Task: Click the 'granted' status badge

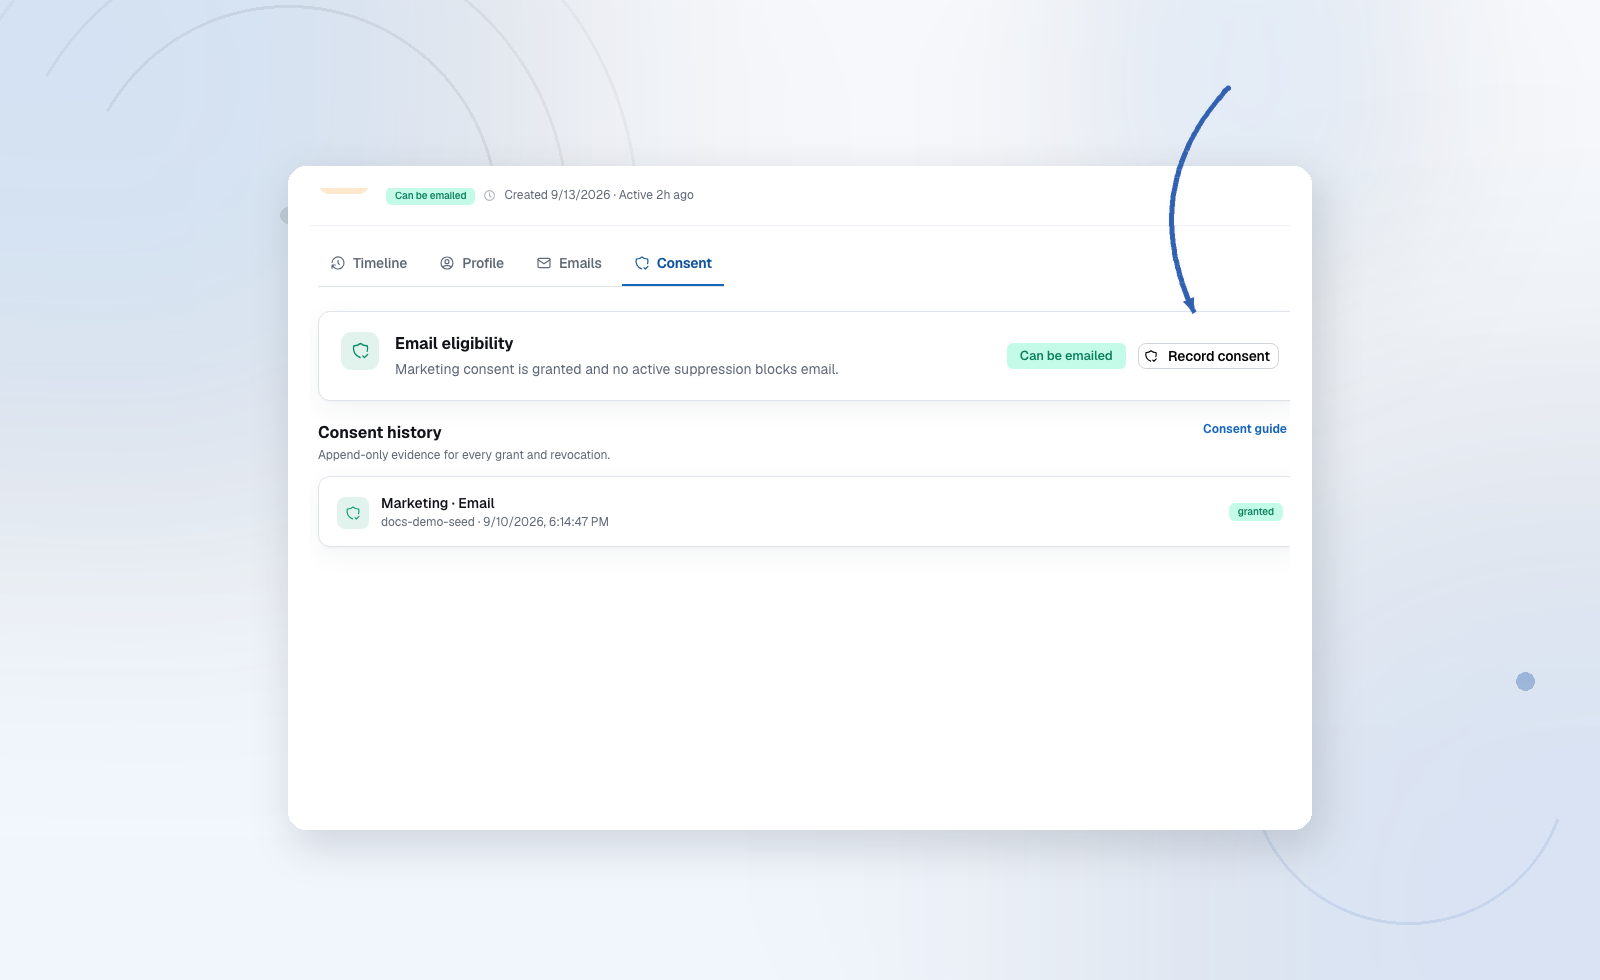Action: click(1256, 512)
